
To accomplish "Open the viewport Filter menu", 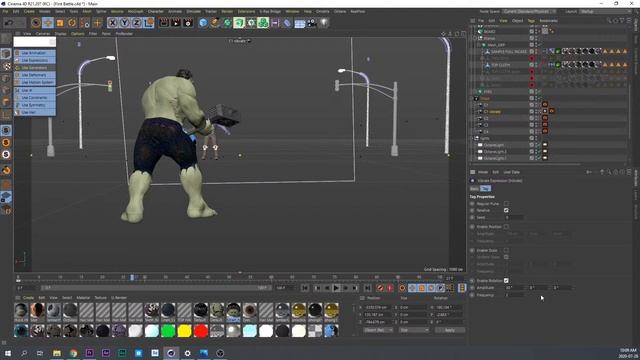I will tap(93, 34).
